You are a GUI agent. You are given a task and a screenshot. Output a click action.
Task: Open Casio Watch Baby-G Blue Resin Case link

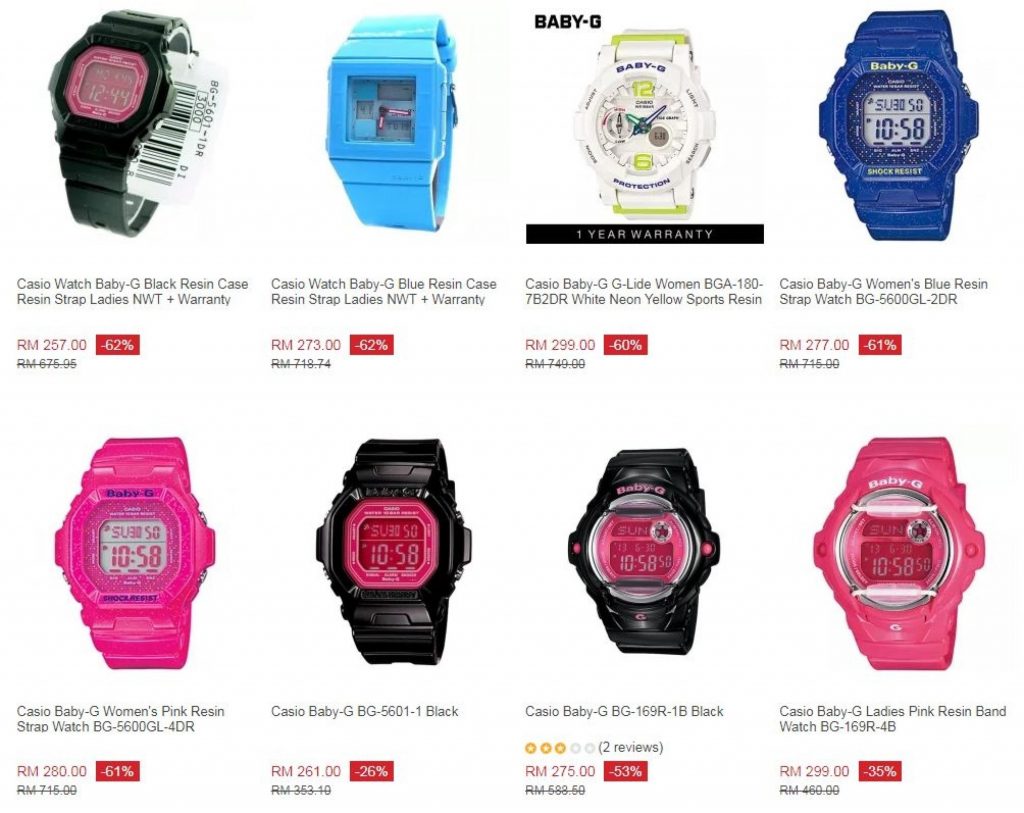[384, 292]
